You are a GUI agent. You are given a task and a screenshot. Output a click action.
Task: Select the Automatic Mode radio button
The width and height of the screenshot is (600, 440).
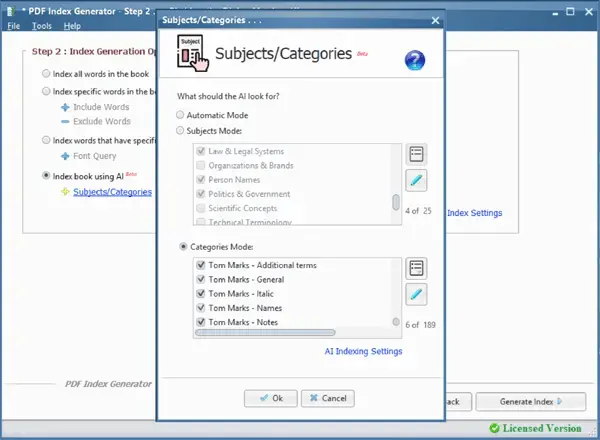point(180,115)
